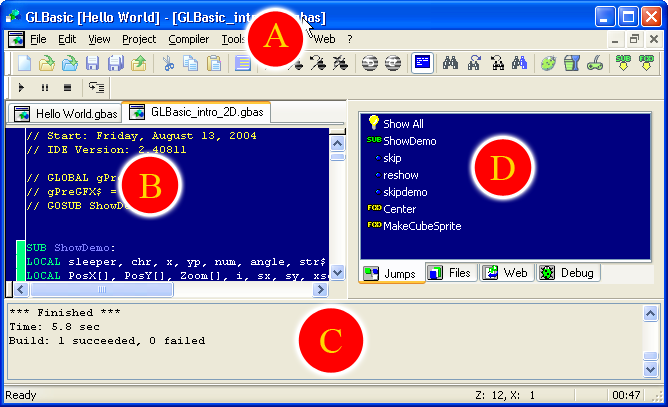Click binoculars with black backward arrow
668x407 pixels.
coord(497,64)
